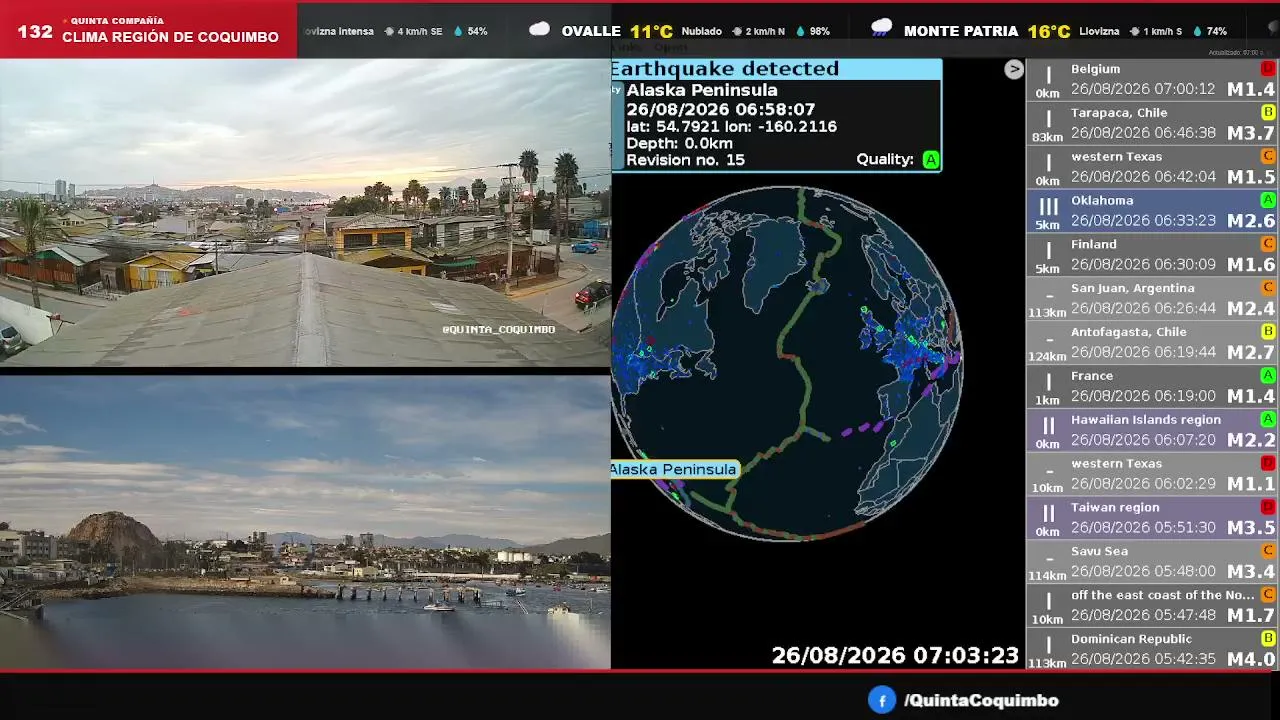Click the 132 logo number
Image resolution: width=1280 pixels, height=720 pixels.
pyautogui.click(x=35, y=31)
